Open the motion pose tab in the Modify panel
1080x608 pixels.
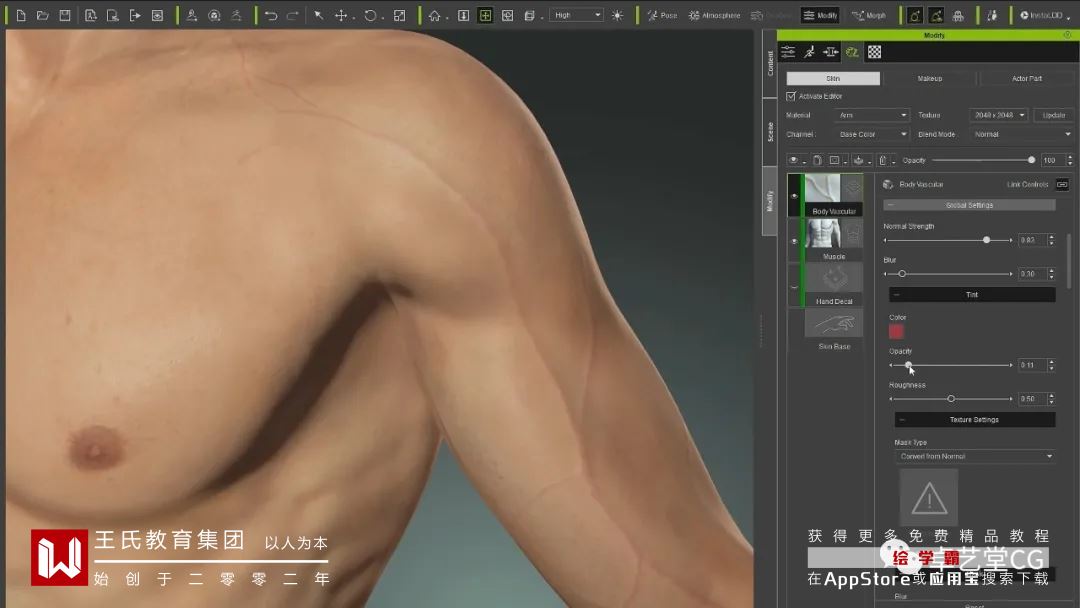pyautogui.click(x=809, y=52)
